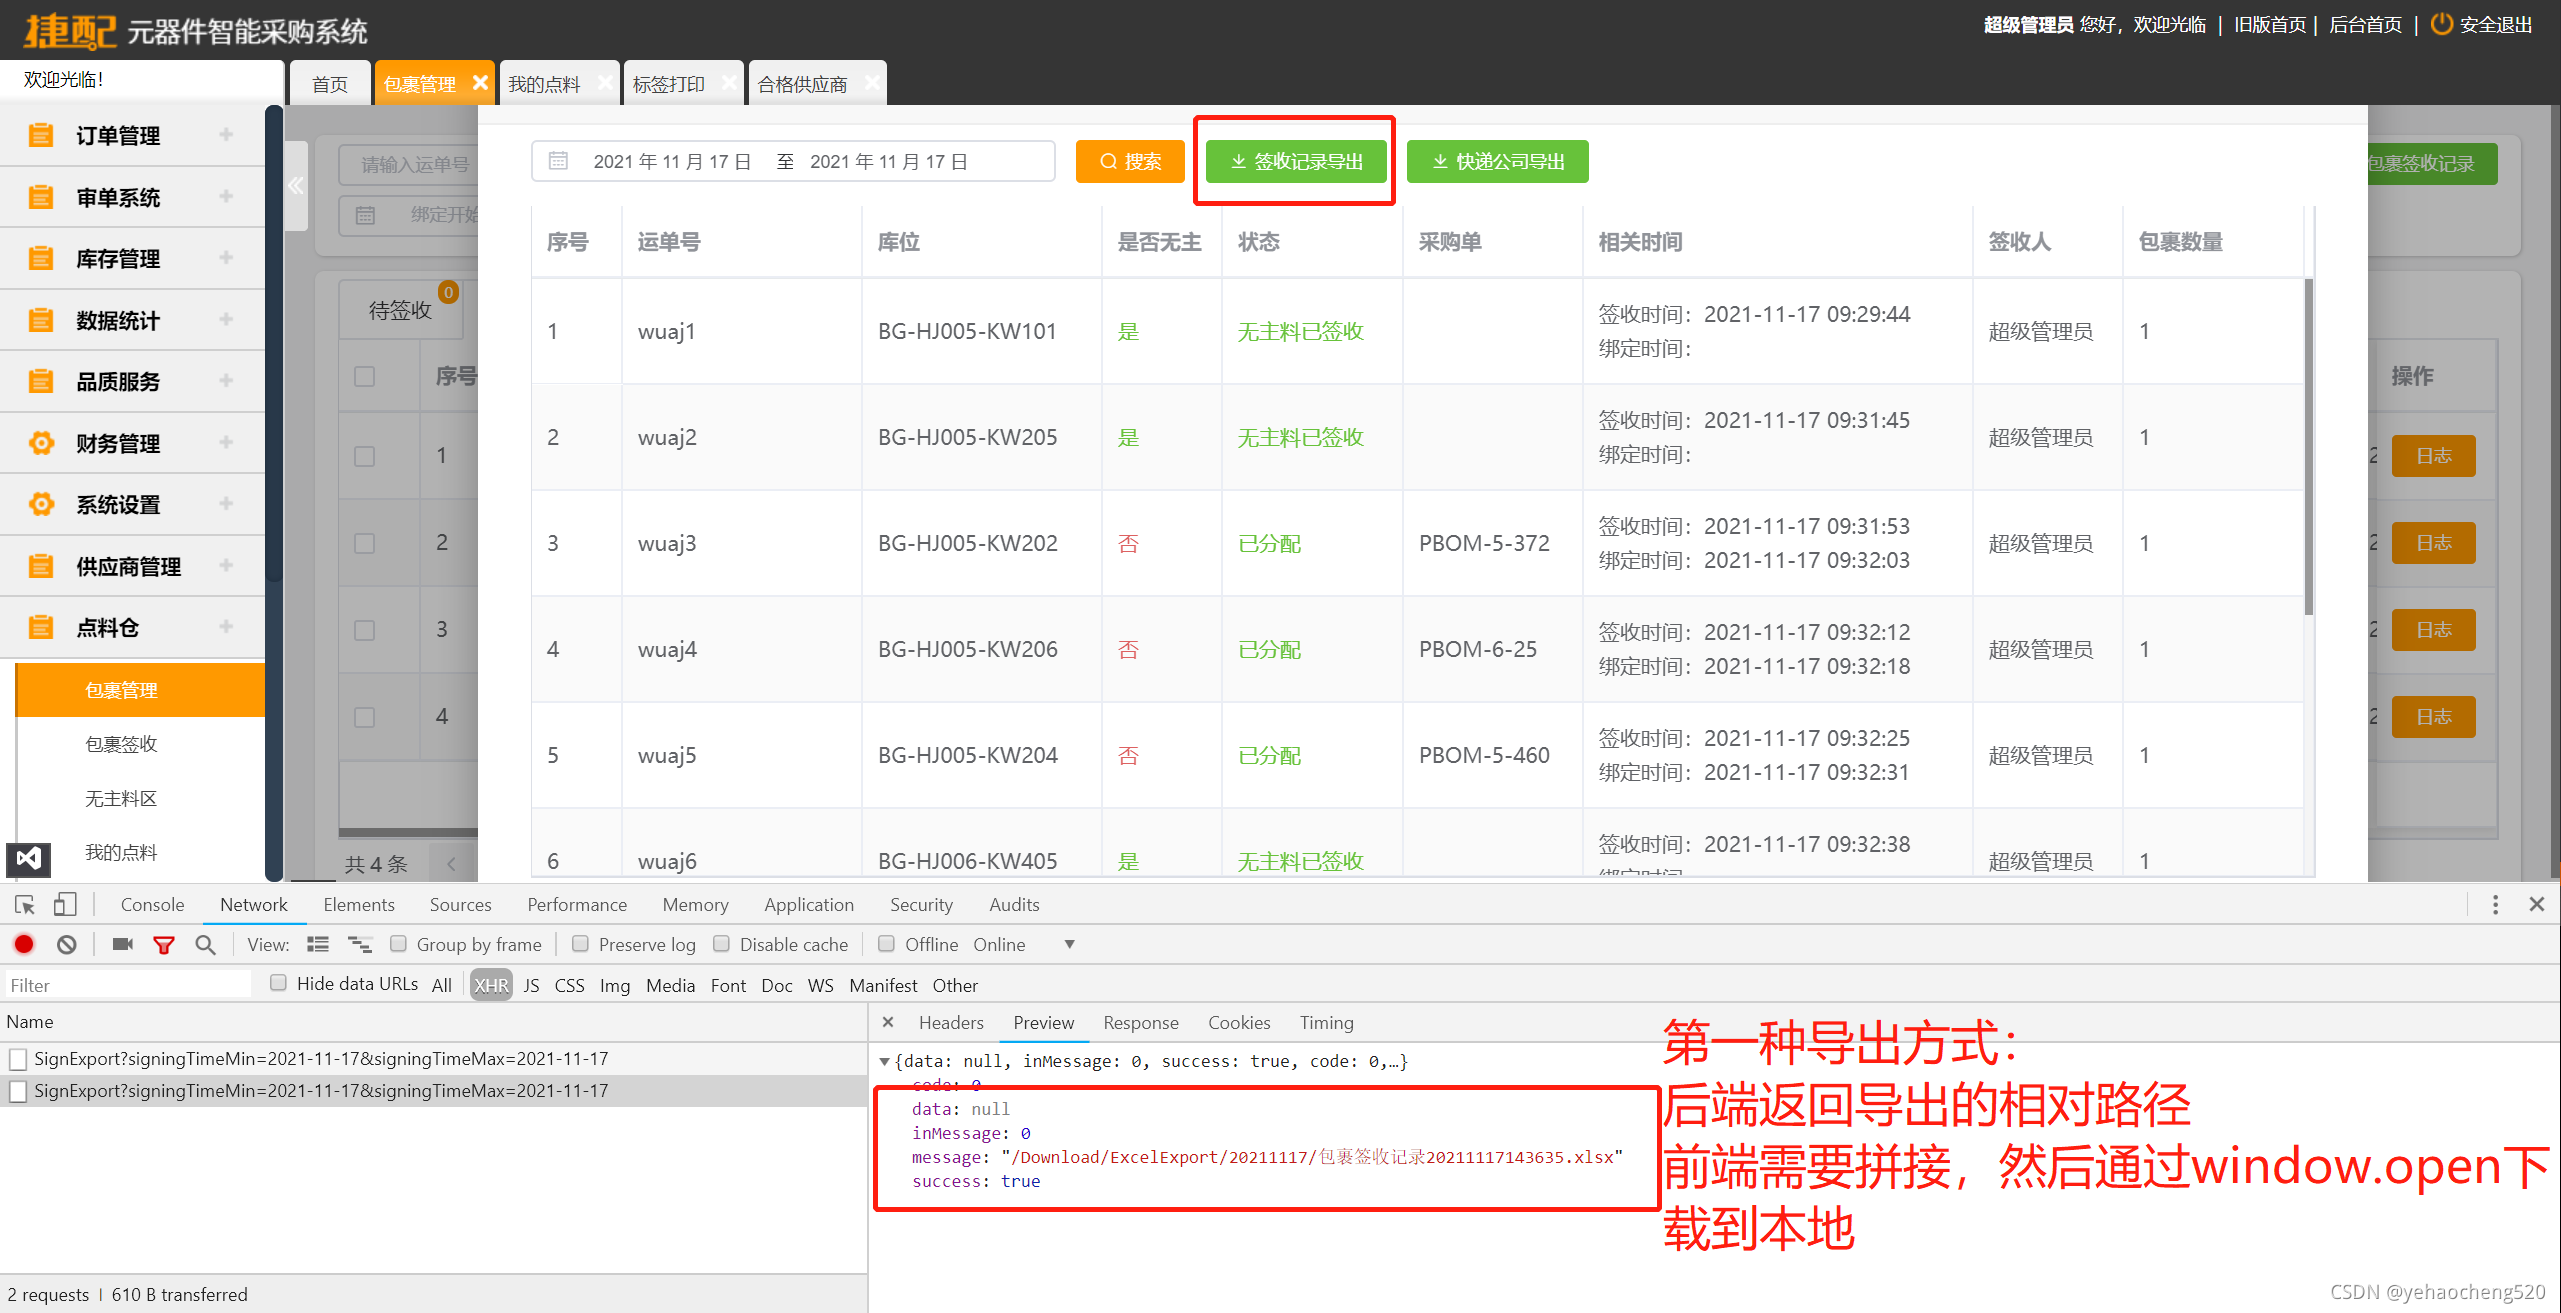Image resolution: width=2561 pixels, height=1313 pixels.
Task: Enable the Disable cache checkbox
Action: click(721, 944)
